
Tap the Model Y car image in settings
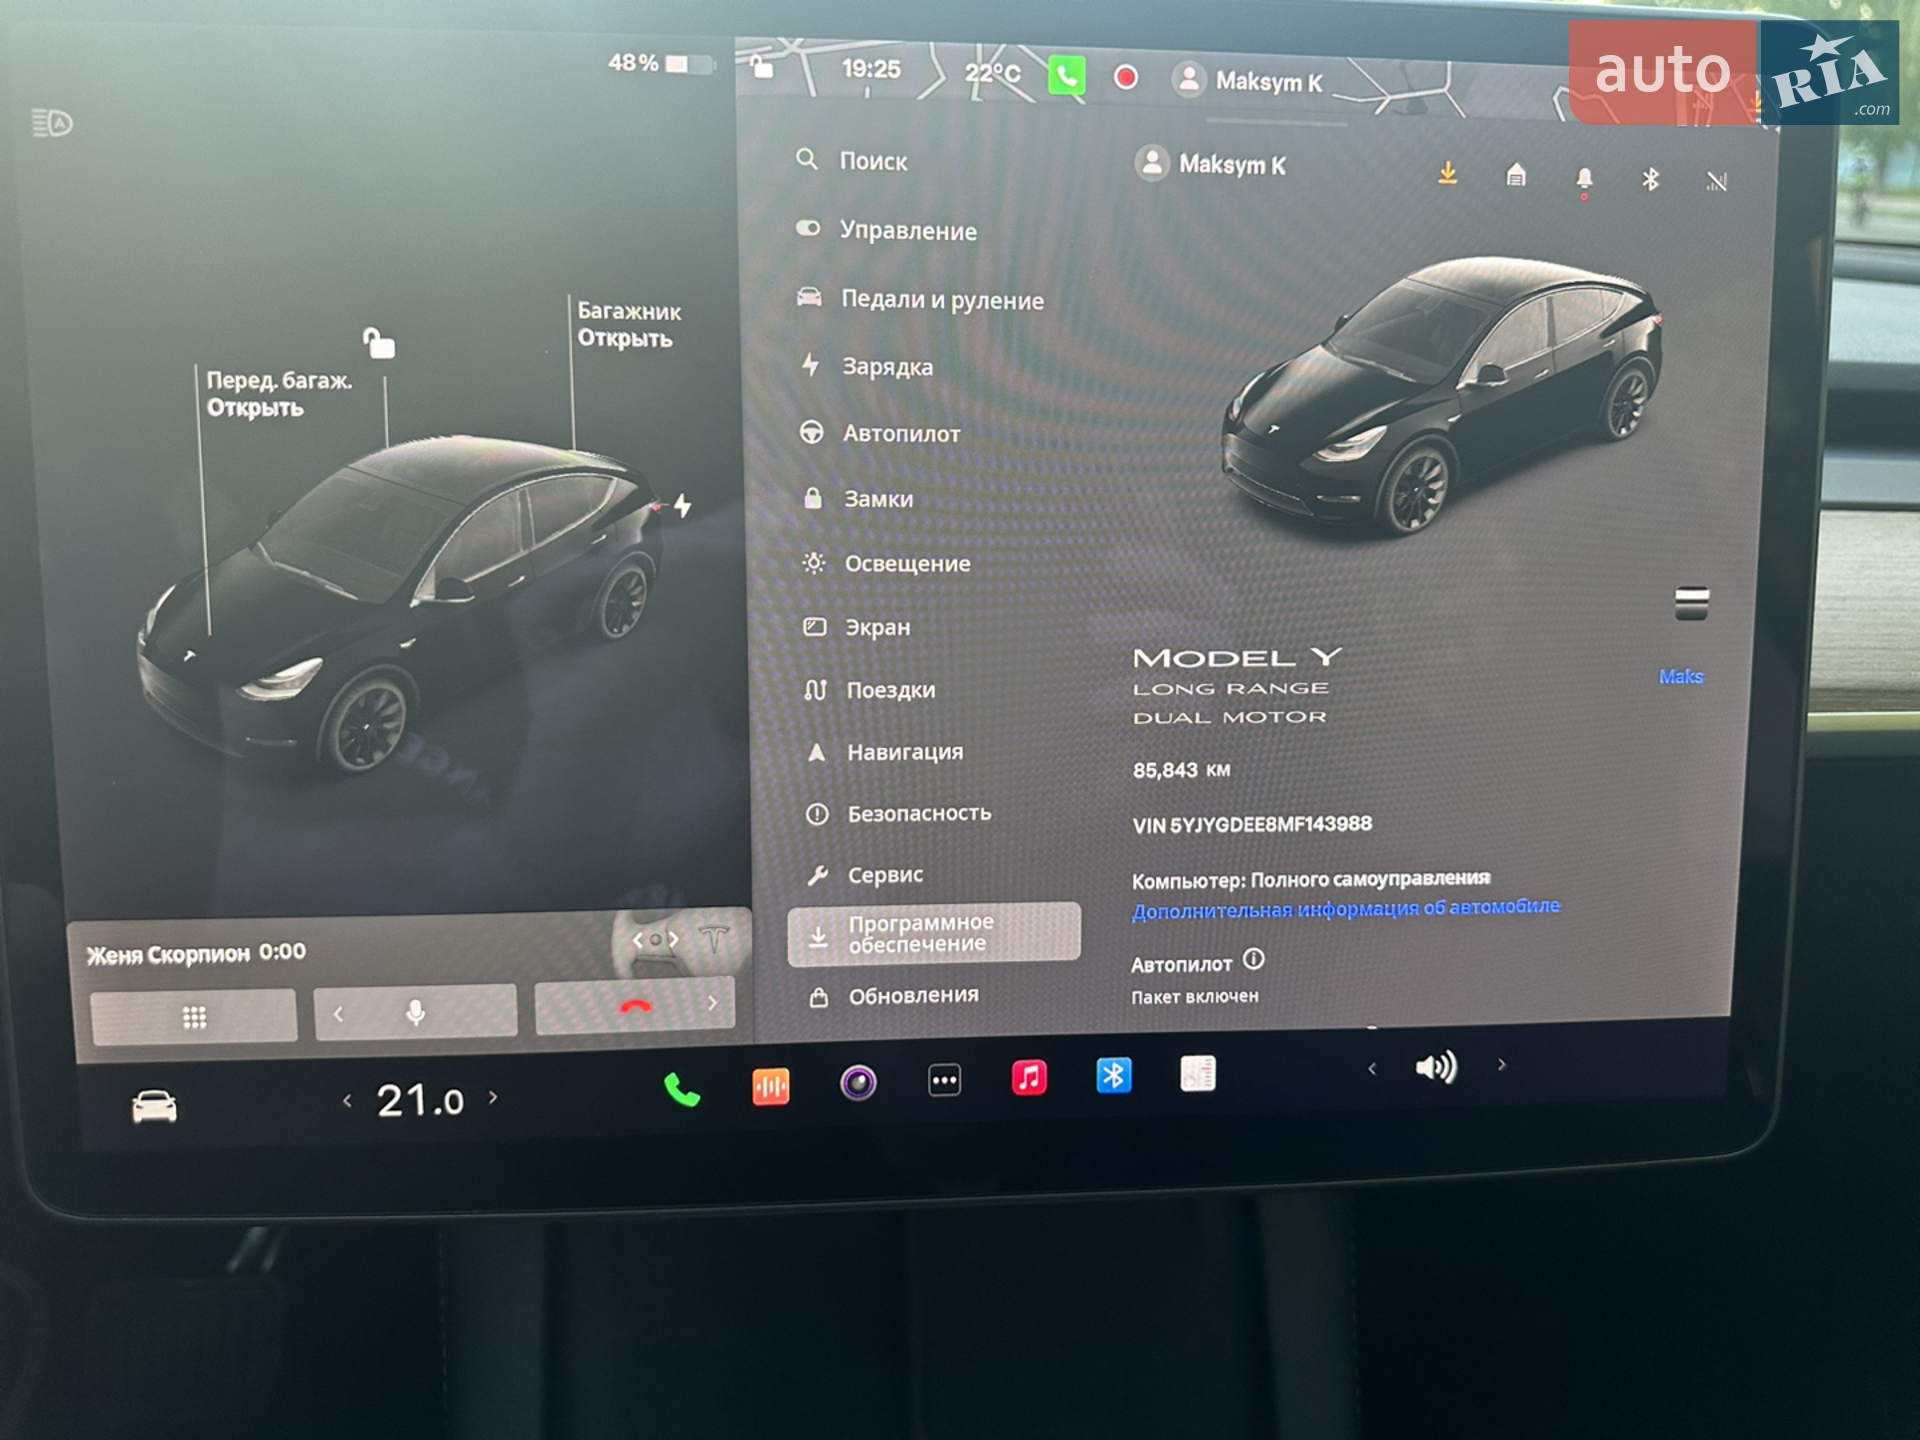tap(1440, 396)
